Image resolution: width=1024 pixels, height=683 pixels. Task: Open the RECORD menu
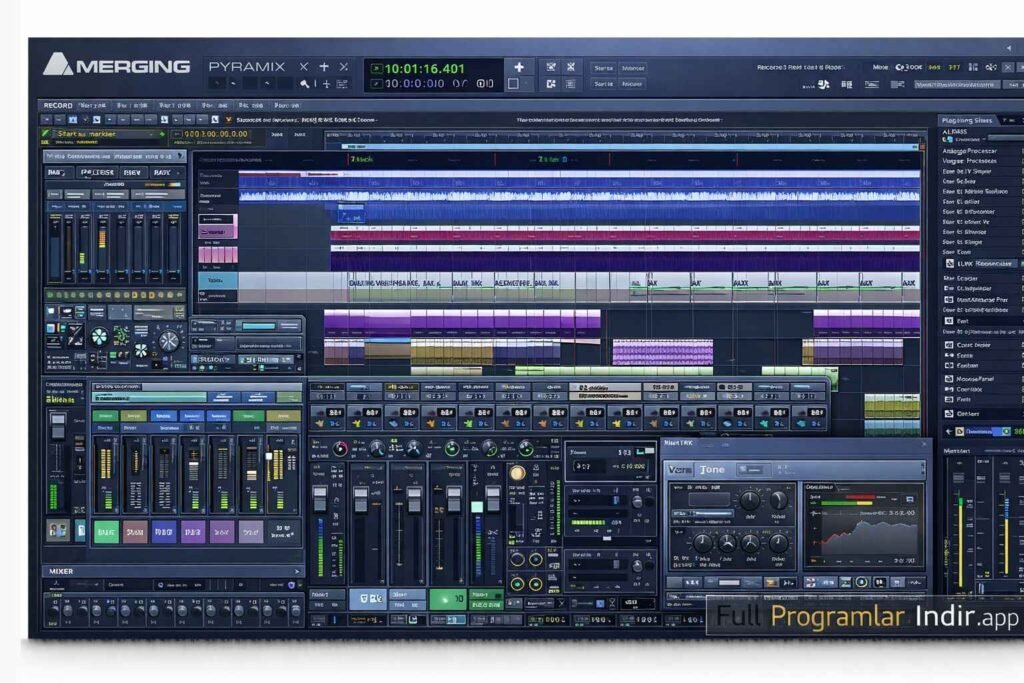pyautogui.click(x=55, y=103)
